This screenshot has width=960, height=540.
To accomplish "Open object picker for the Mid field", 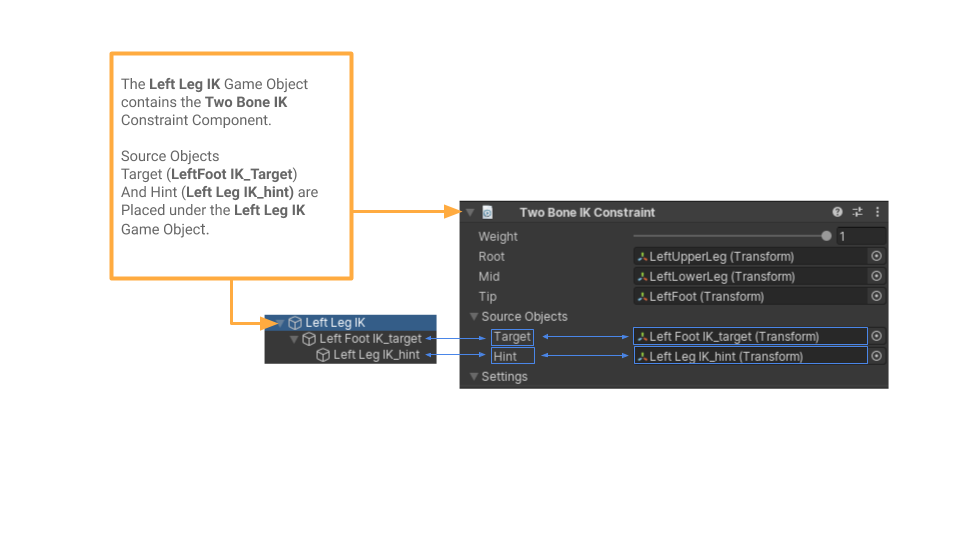I will coord(876,276).
